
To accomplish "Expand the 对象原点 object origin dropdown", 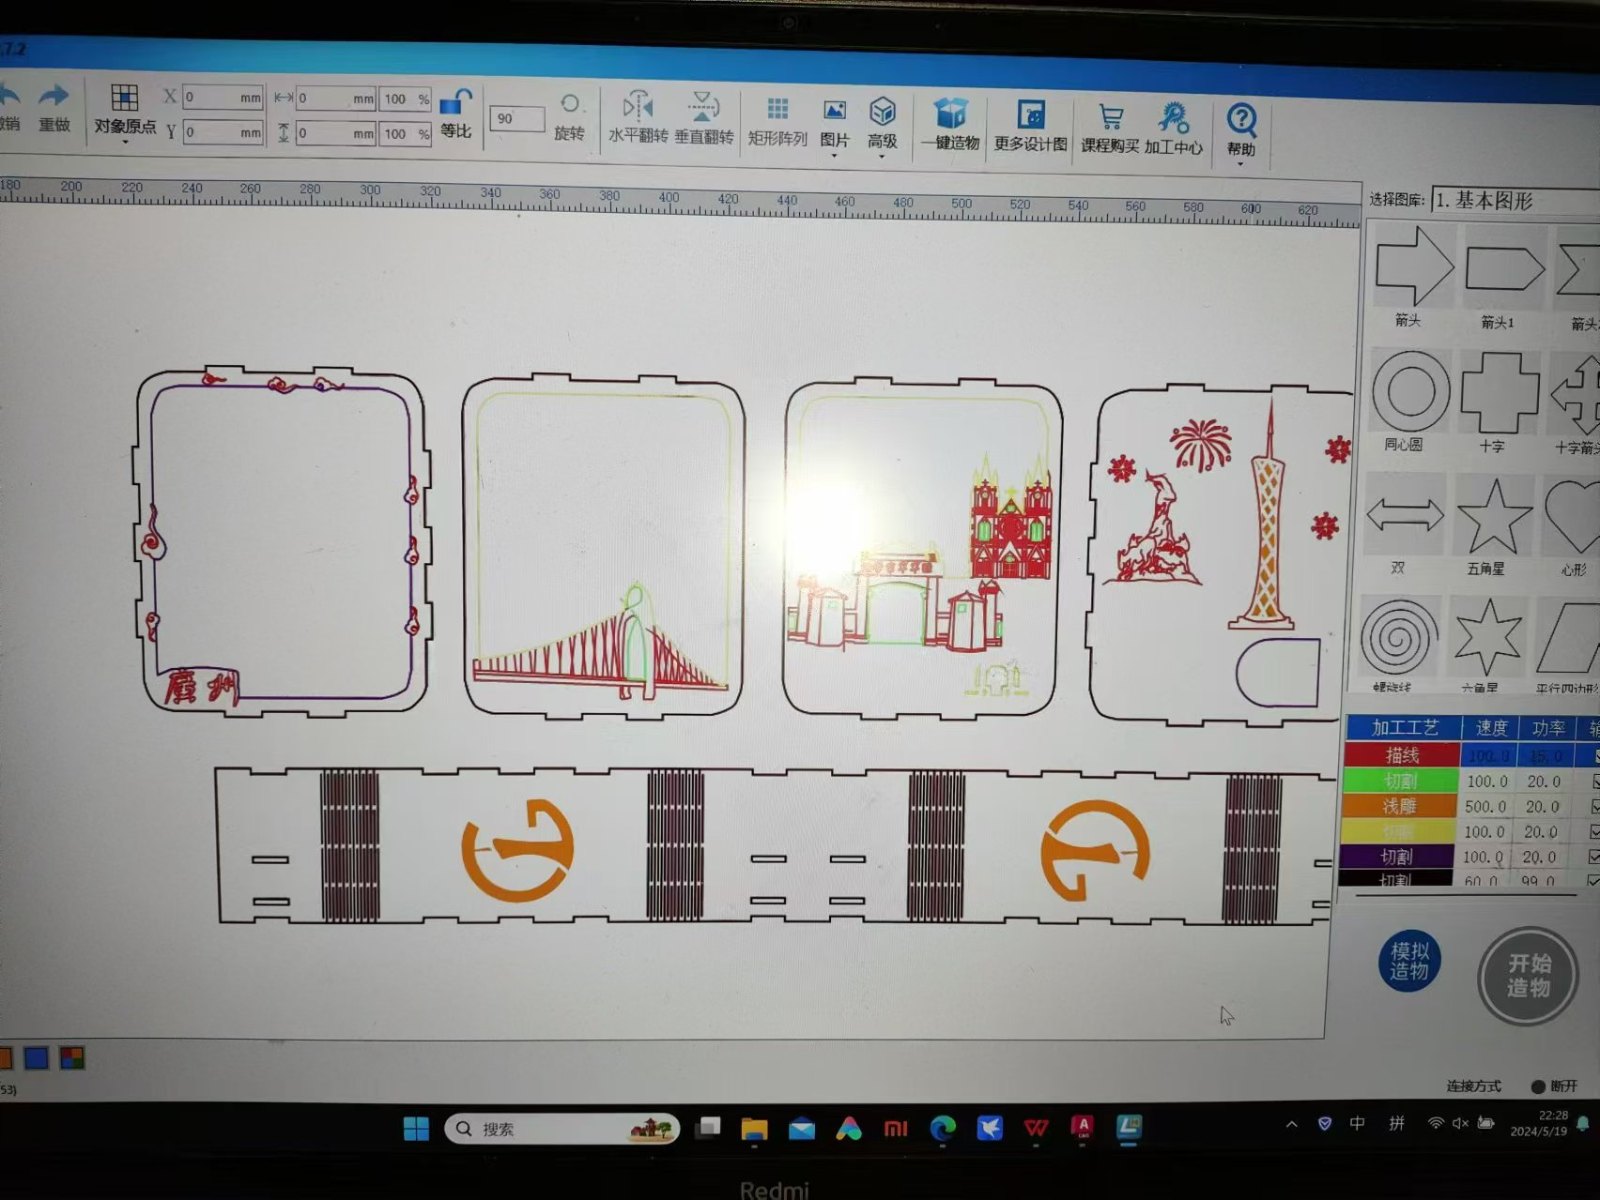I will click(x=125, y=141).
